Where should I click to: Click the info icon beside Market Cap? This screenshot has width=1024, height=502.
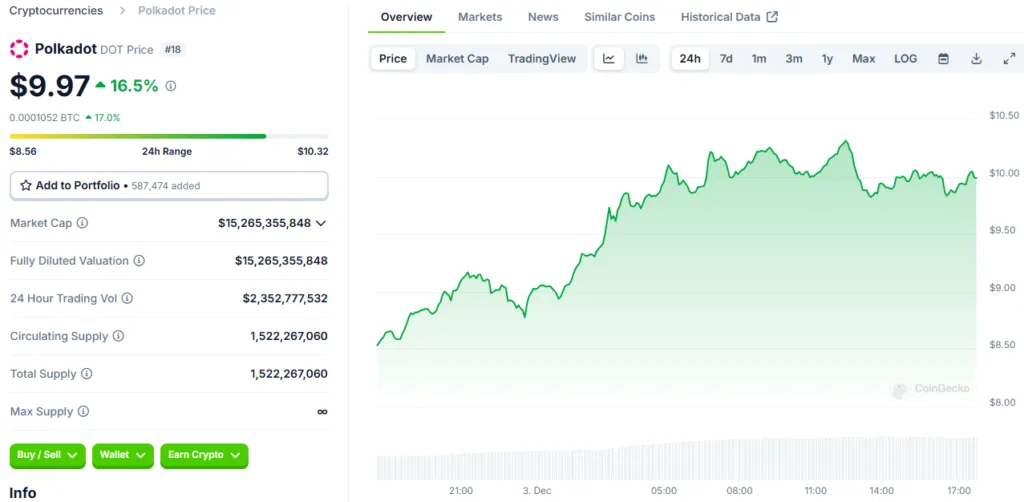tap(82, 223)
